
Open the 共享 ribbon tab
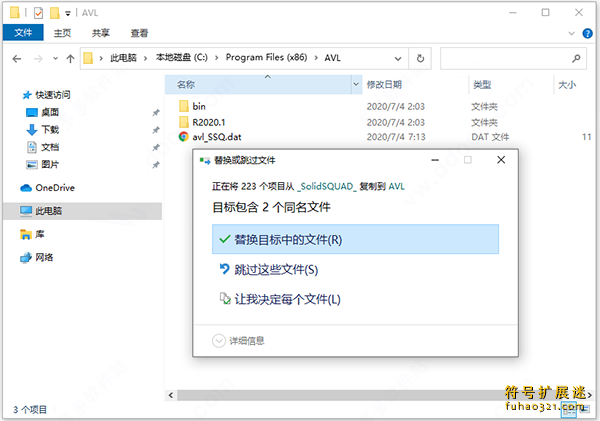(x=101, y=33)
